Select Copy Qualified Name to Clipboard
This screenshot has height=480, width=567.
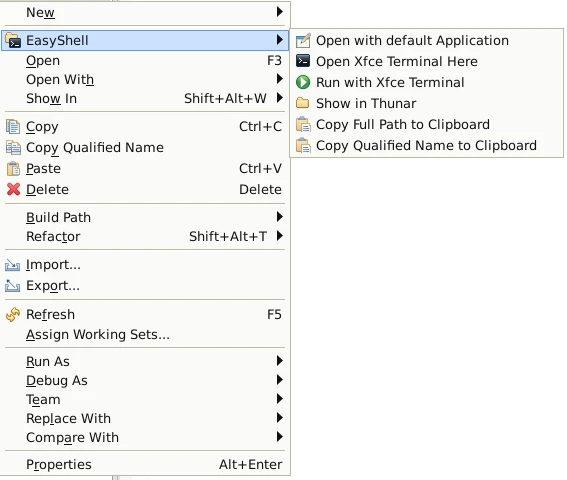point(426,145)
